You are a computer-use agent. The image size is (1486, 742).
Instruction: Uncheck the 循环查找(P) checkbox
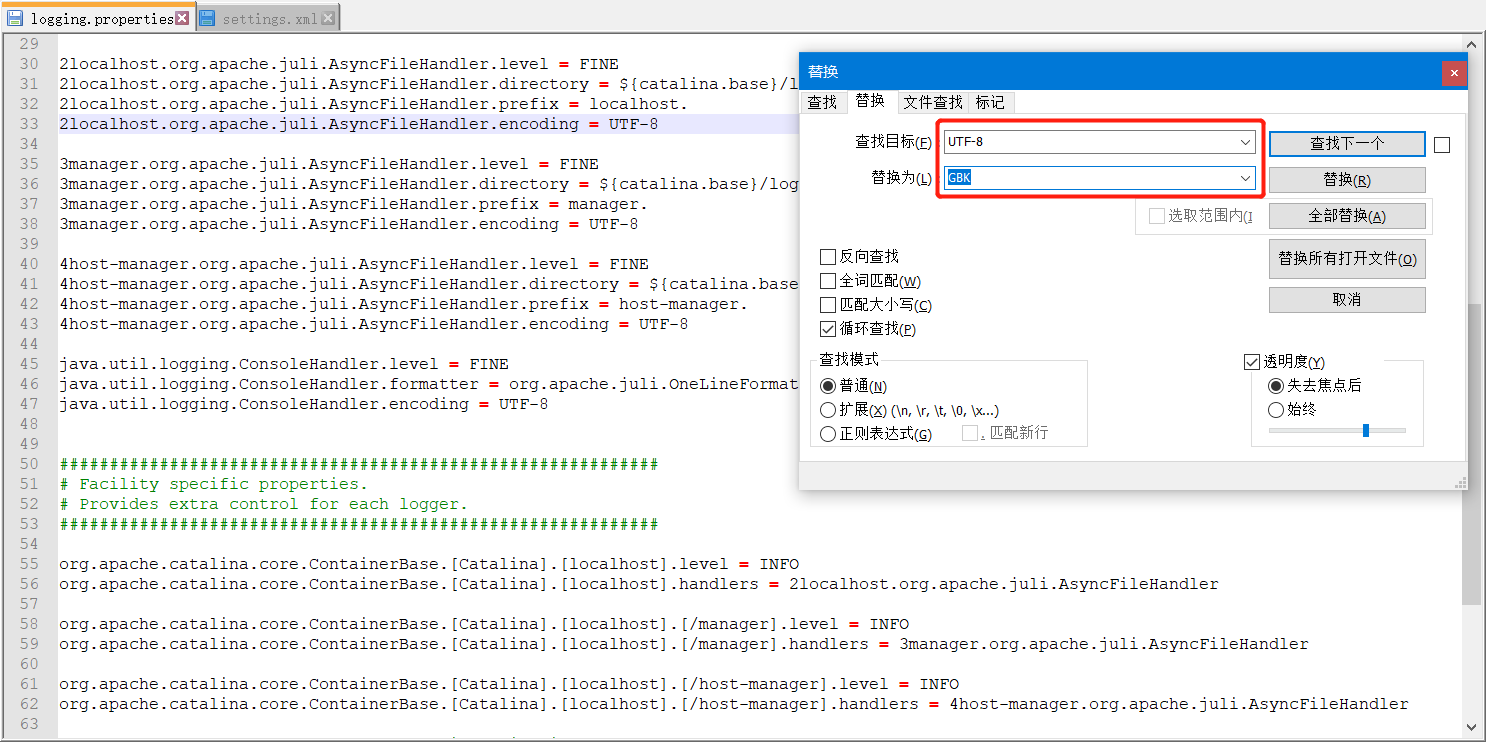[x=828, y=329]
